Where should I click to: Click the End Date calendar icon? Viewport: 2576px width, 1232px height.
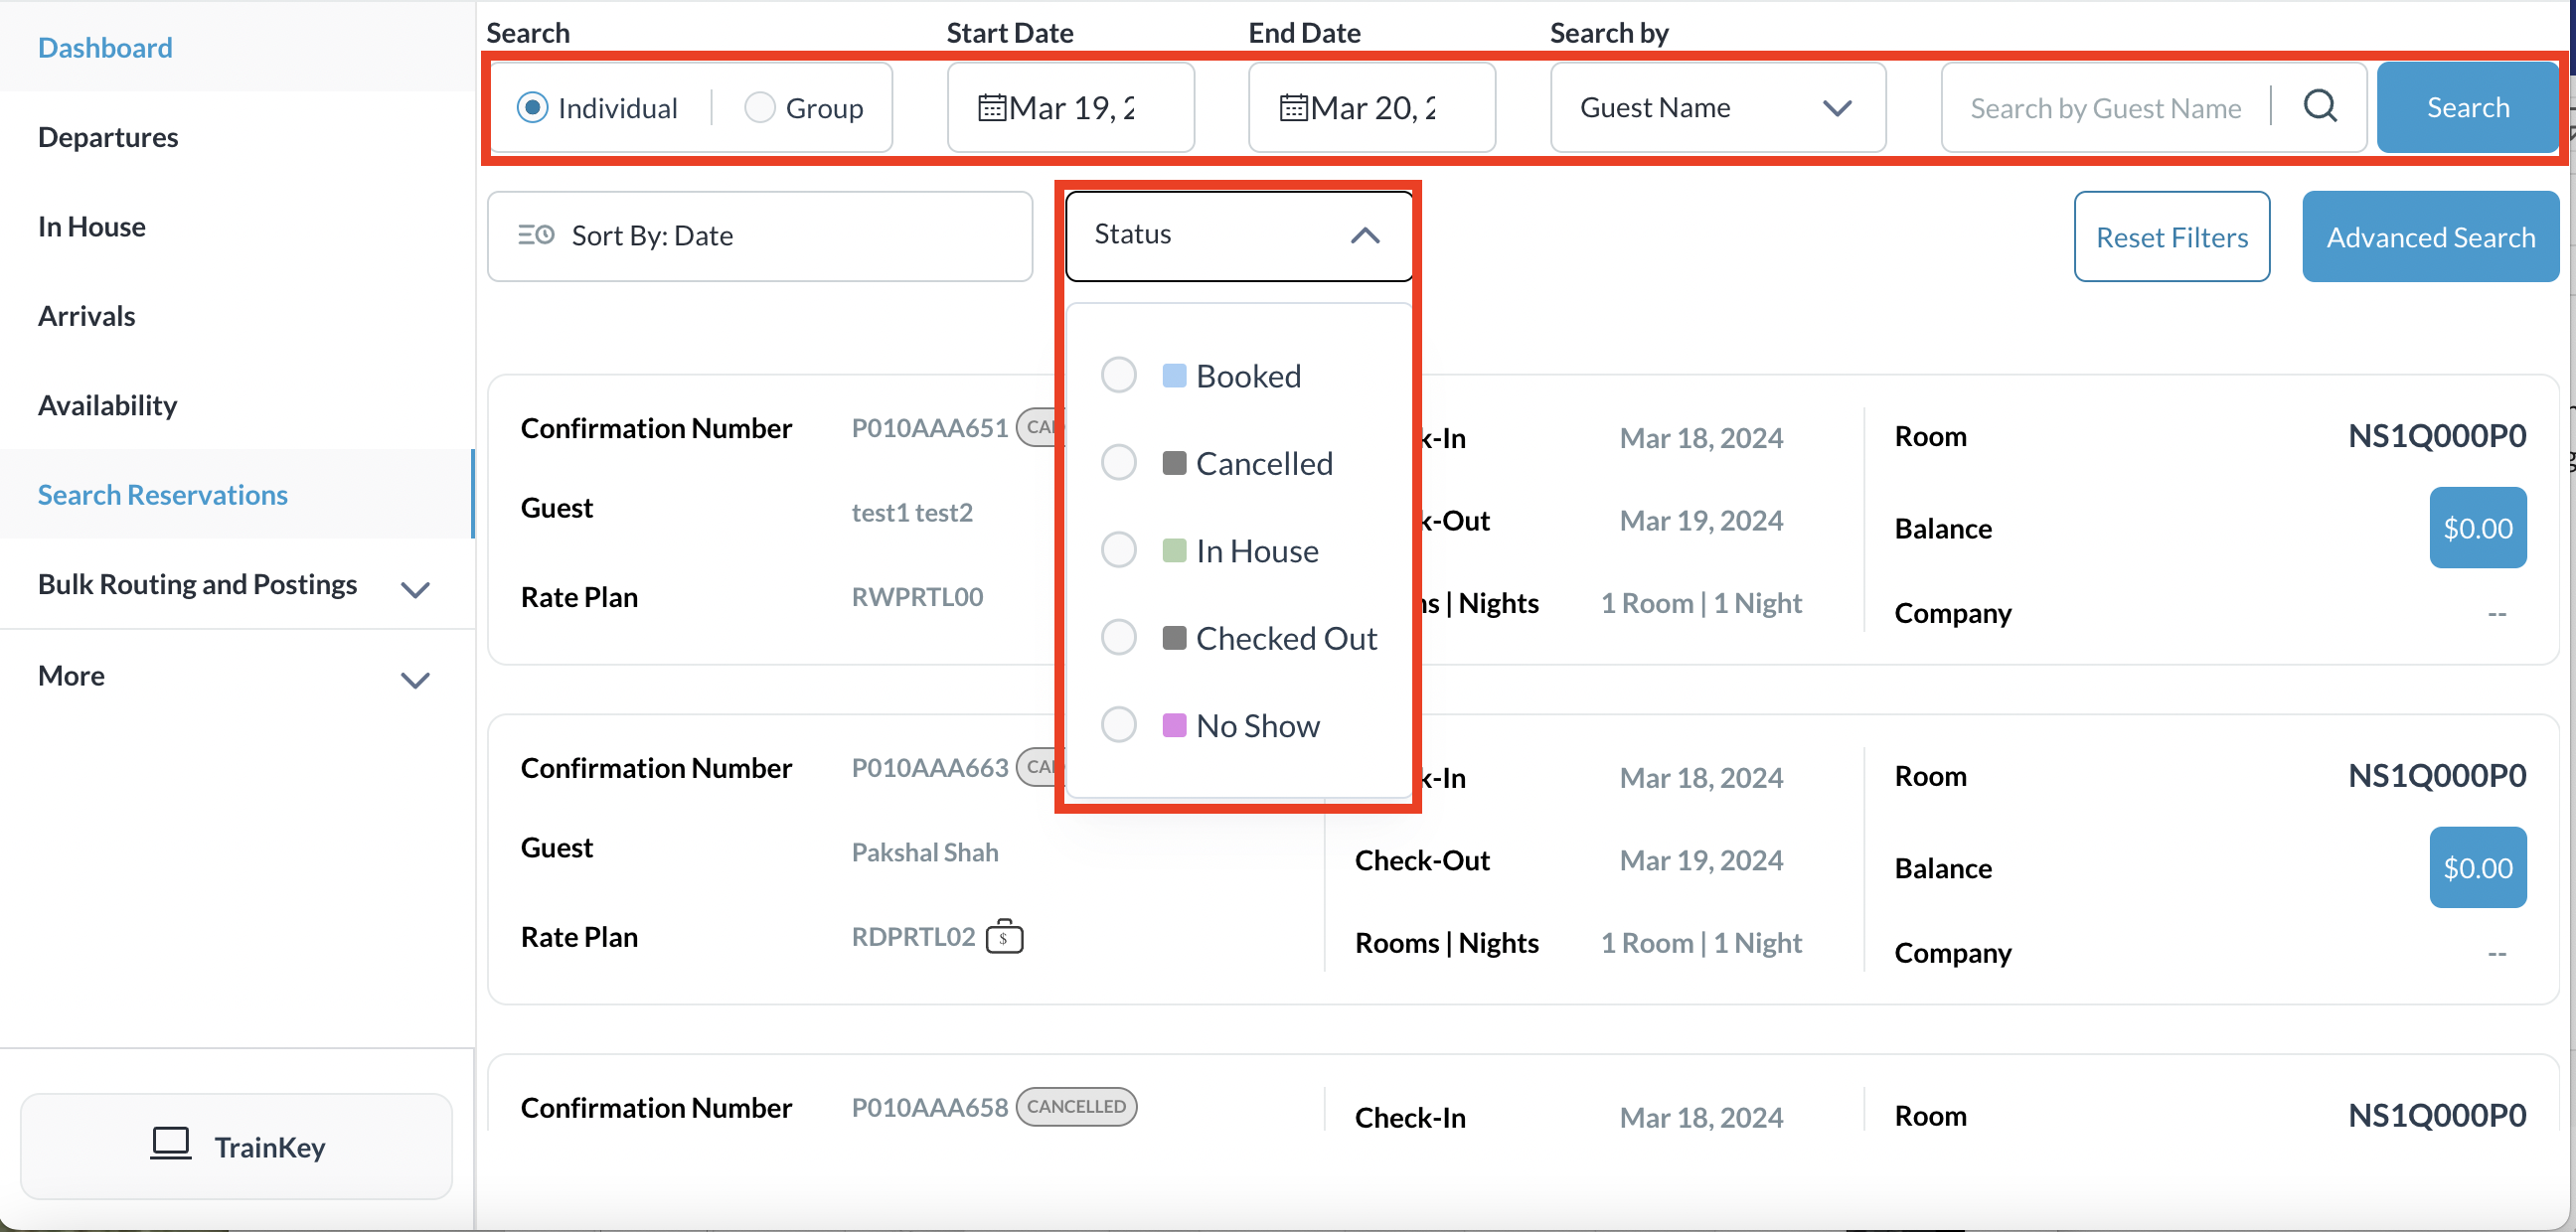click(x=1293, y=107)
